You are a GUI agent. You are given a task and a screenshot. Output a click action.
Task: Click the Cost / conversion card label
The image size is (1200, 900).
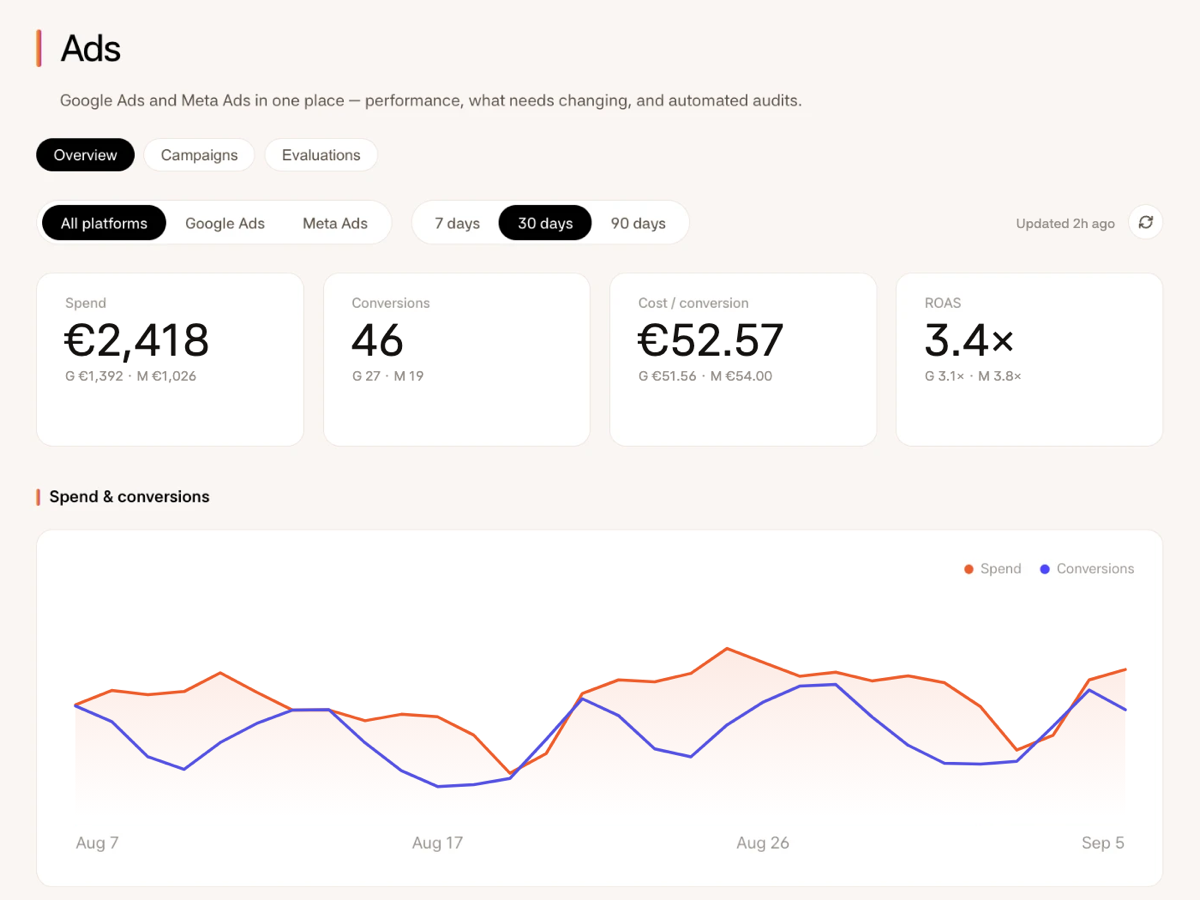coord(693,303)
